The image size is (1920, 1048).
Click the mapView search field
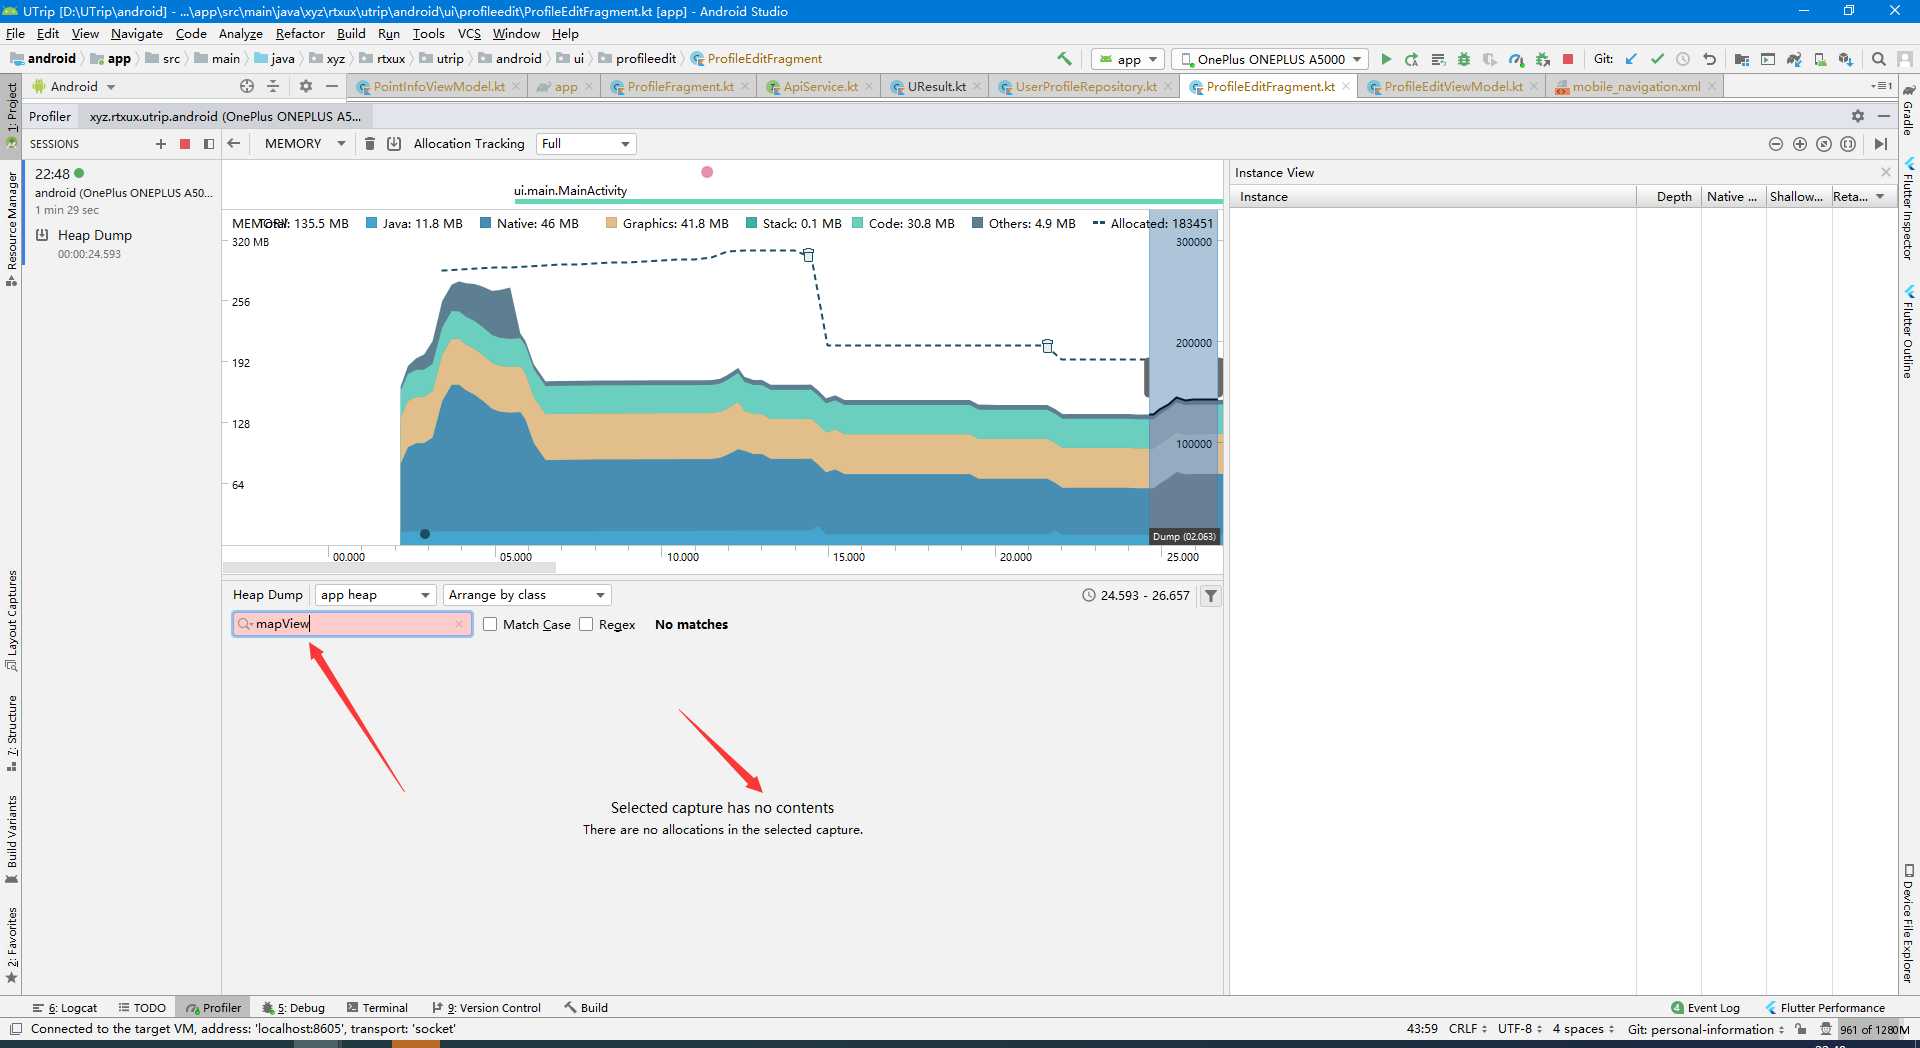tap(352, 624)
